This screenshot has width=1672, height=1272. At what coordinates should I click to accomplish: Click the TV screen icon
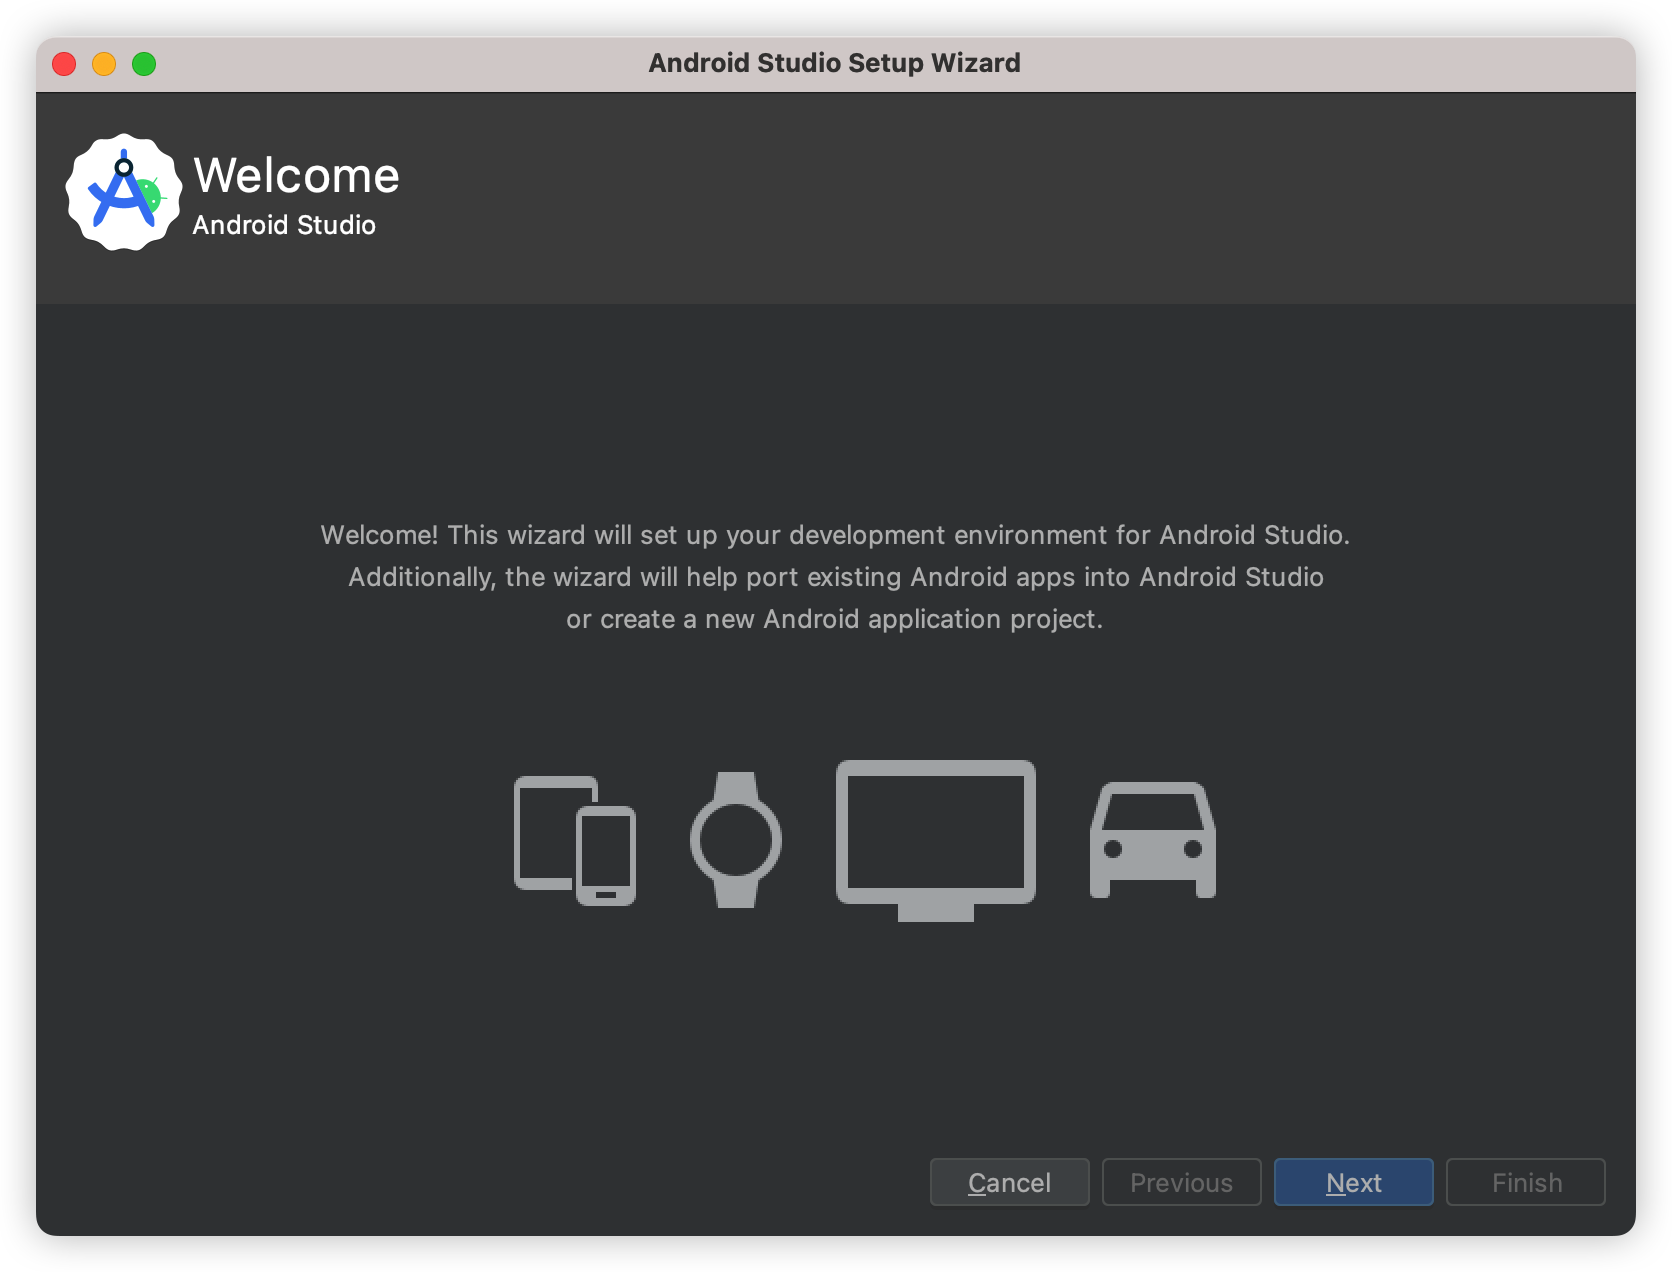point(936,840)
